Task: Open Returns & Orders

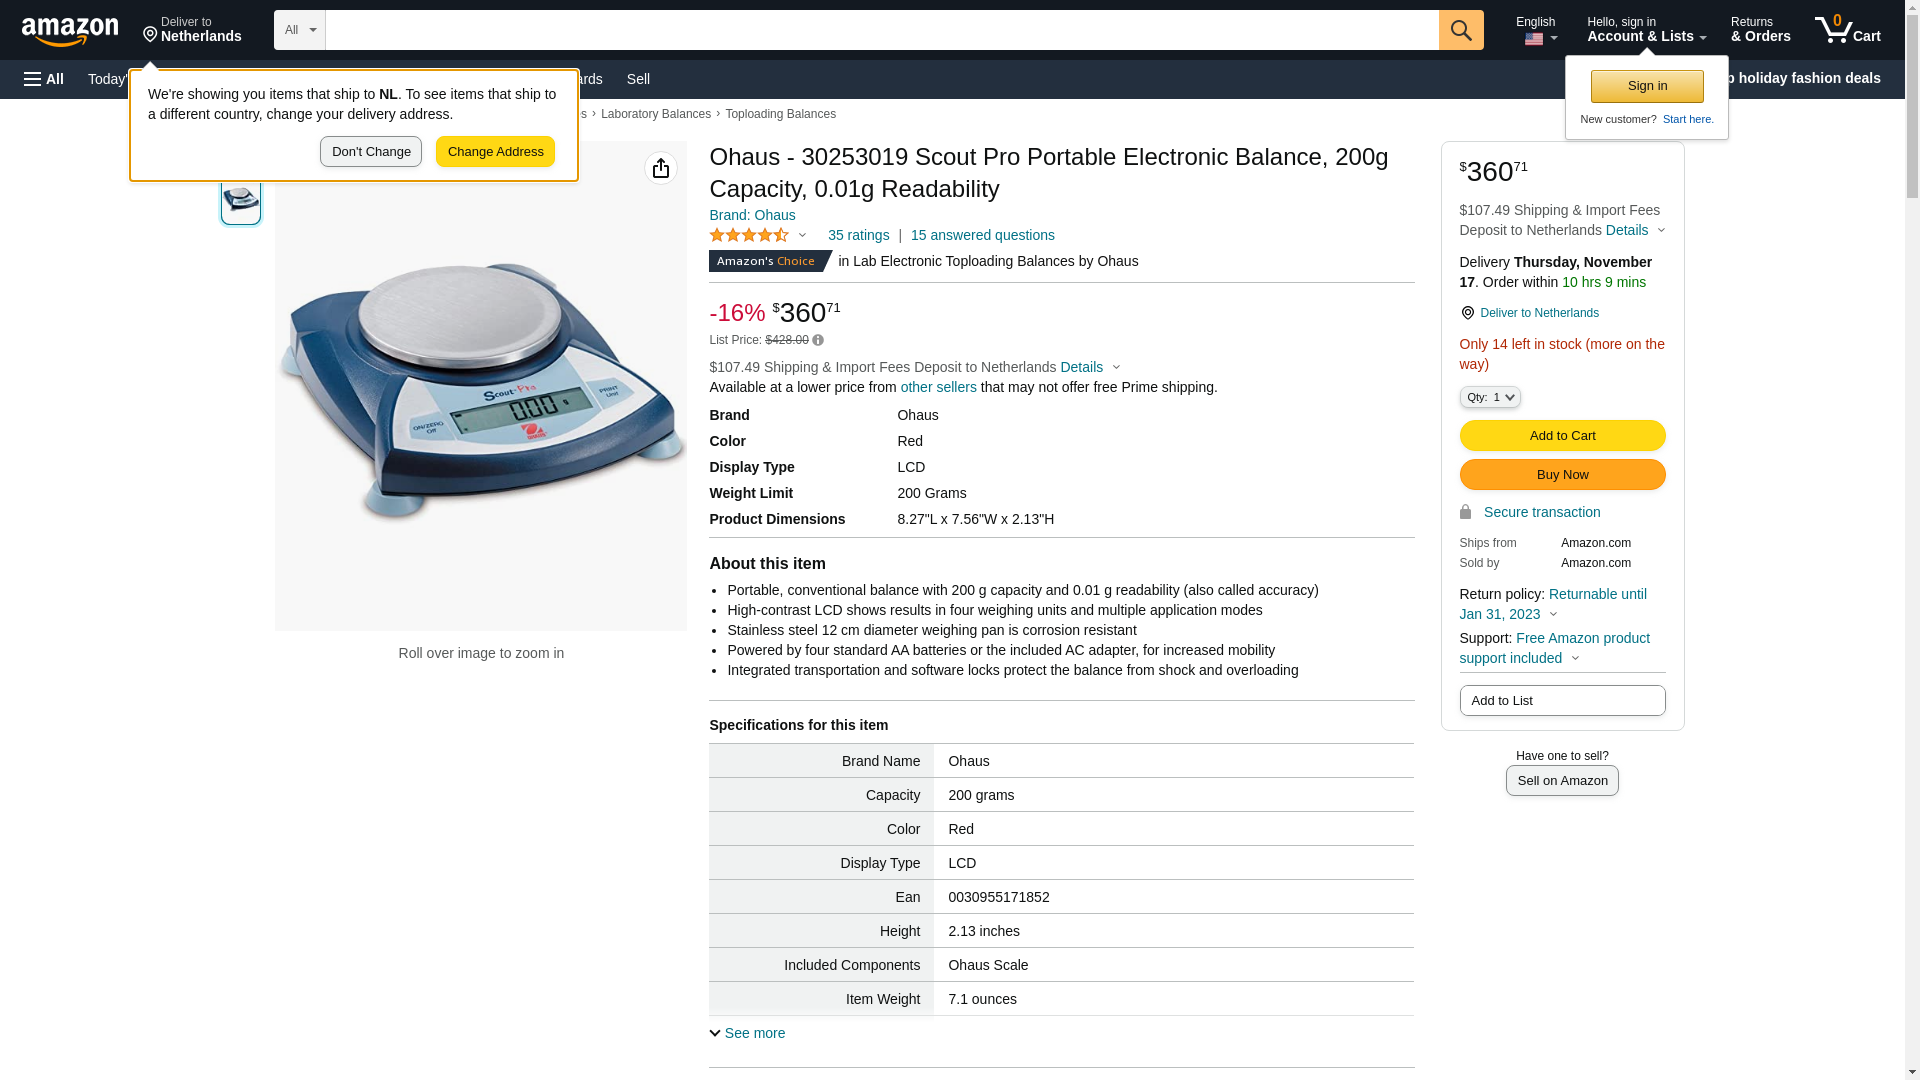Action: (x=1760, y=30)
